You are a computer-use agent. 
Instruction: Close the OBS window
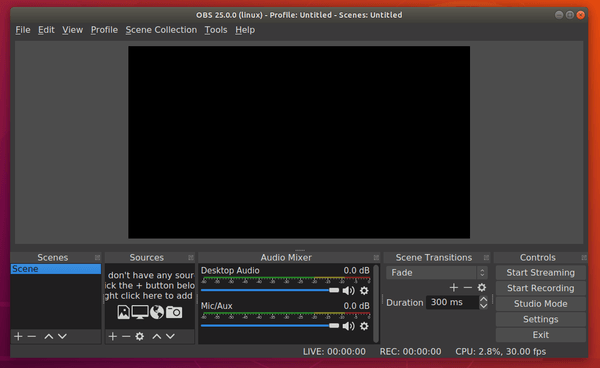point(581,15)
